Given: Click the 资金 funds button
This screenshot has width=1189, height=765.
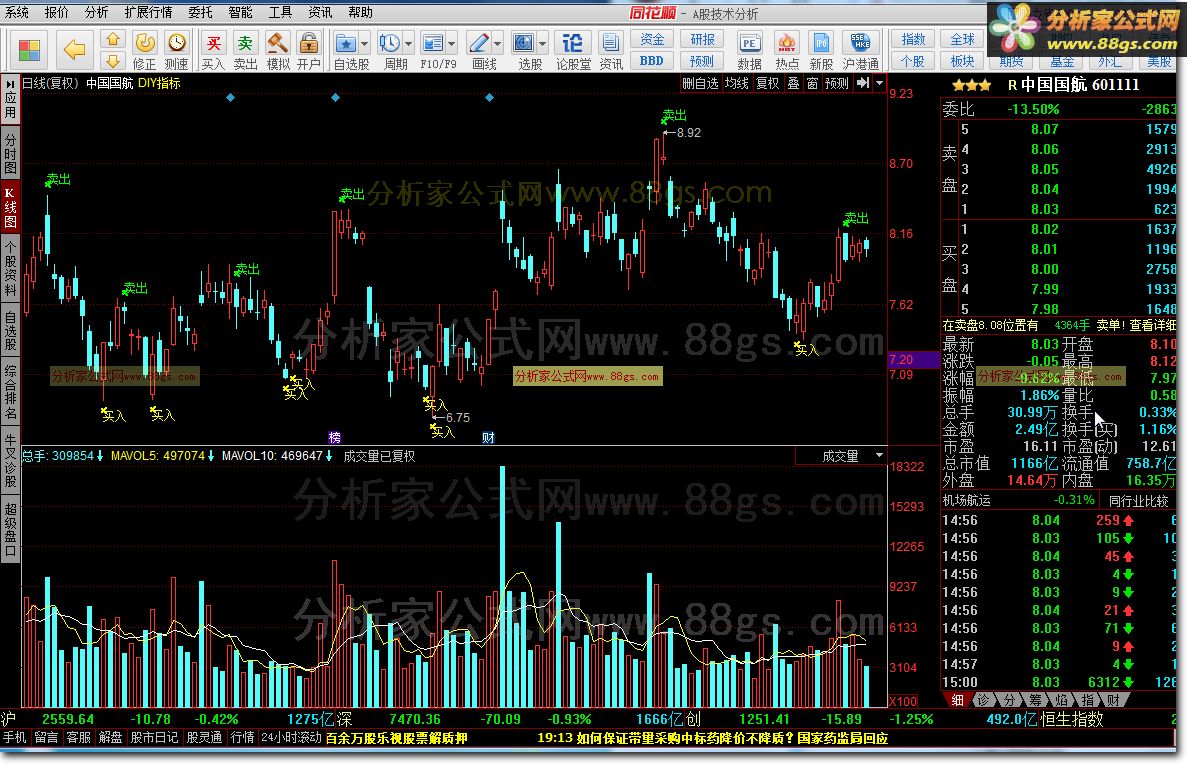Looking at the screenshot, I should click(x=652, y=39).
